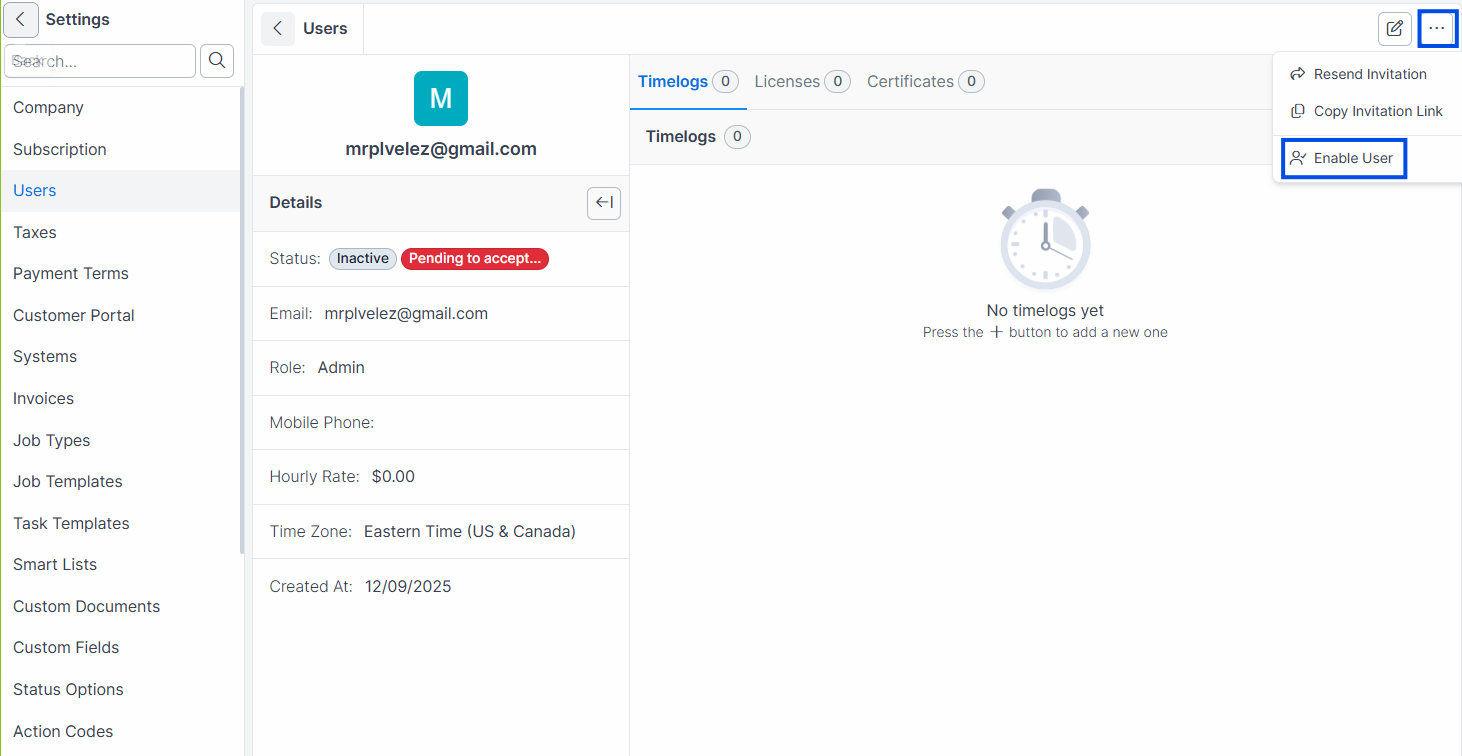The width and height of the screenshot is (1462, 756).
Task: Select the Timelogs tab
Action: click(688, 82)
